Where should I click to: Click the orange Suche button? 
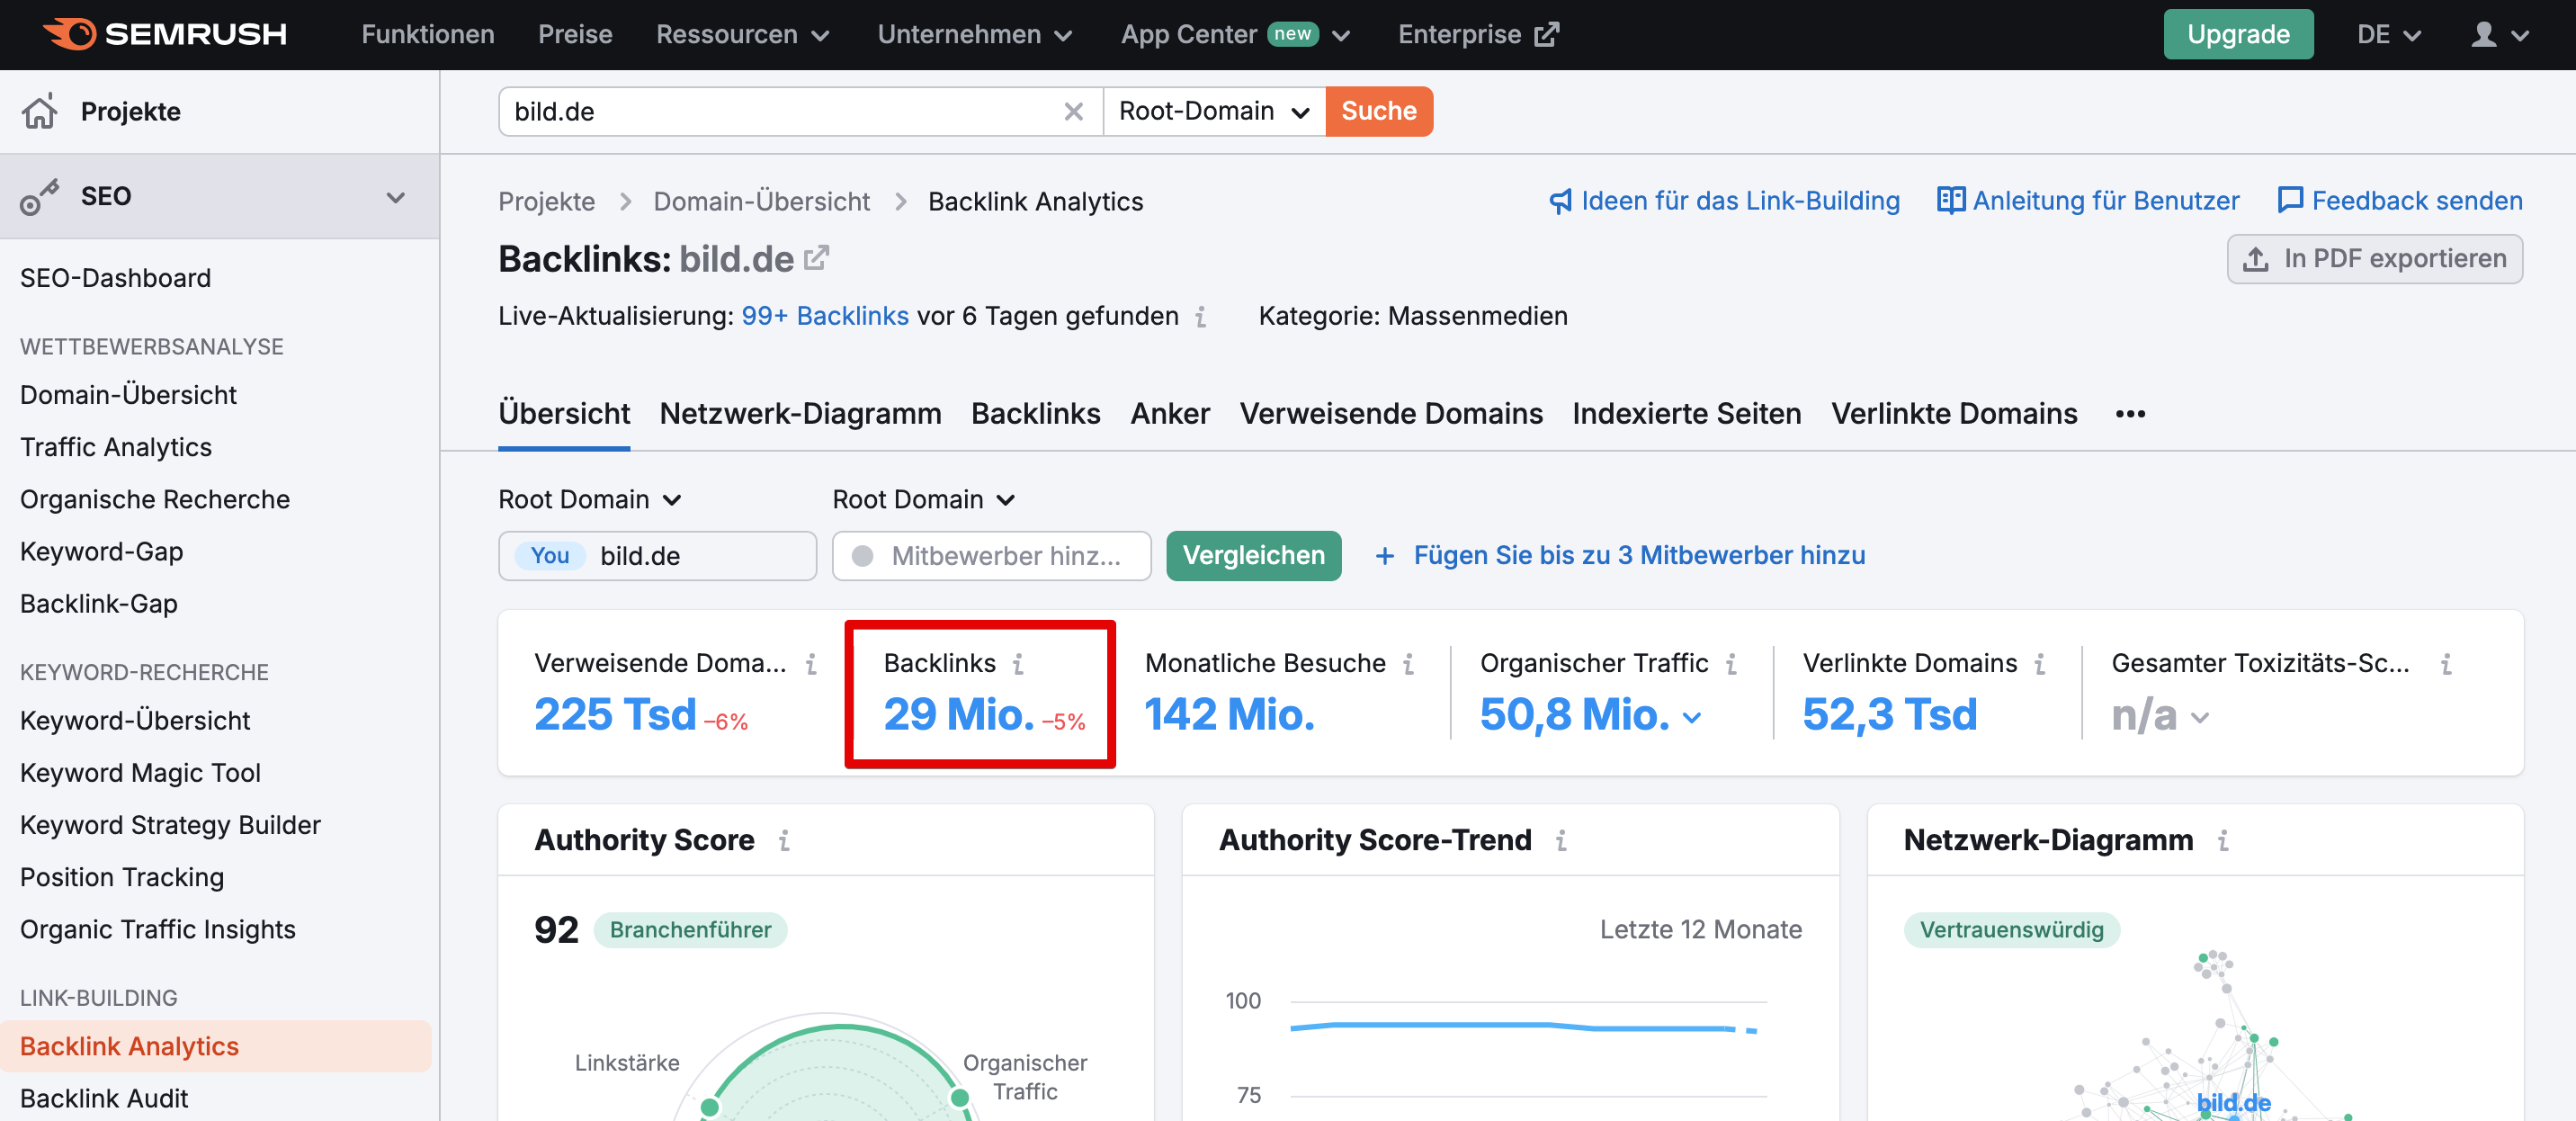point(1379,111)
